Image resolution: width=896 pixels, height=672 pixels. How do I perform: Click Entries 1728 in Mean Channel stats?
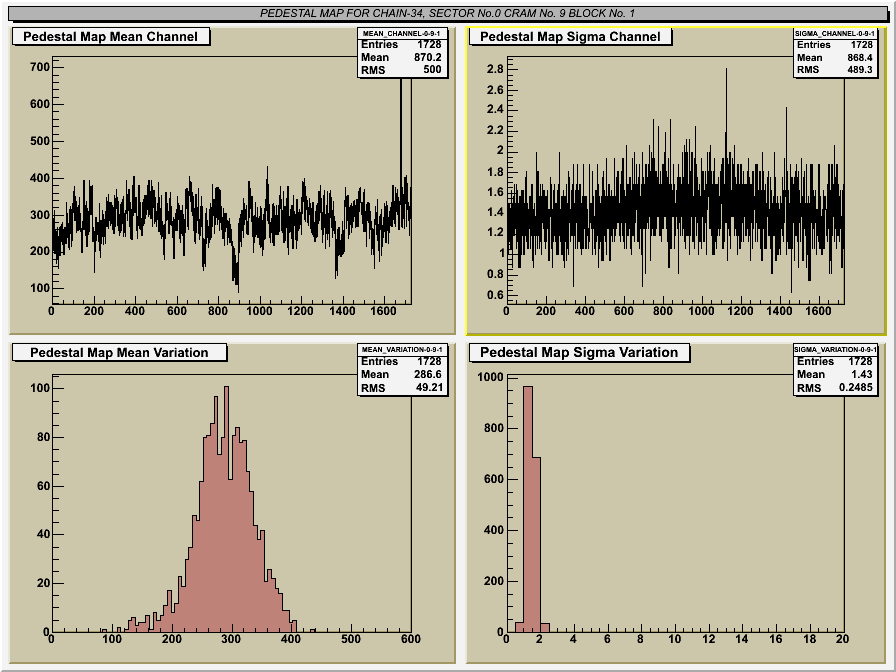tap(401, 45)
